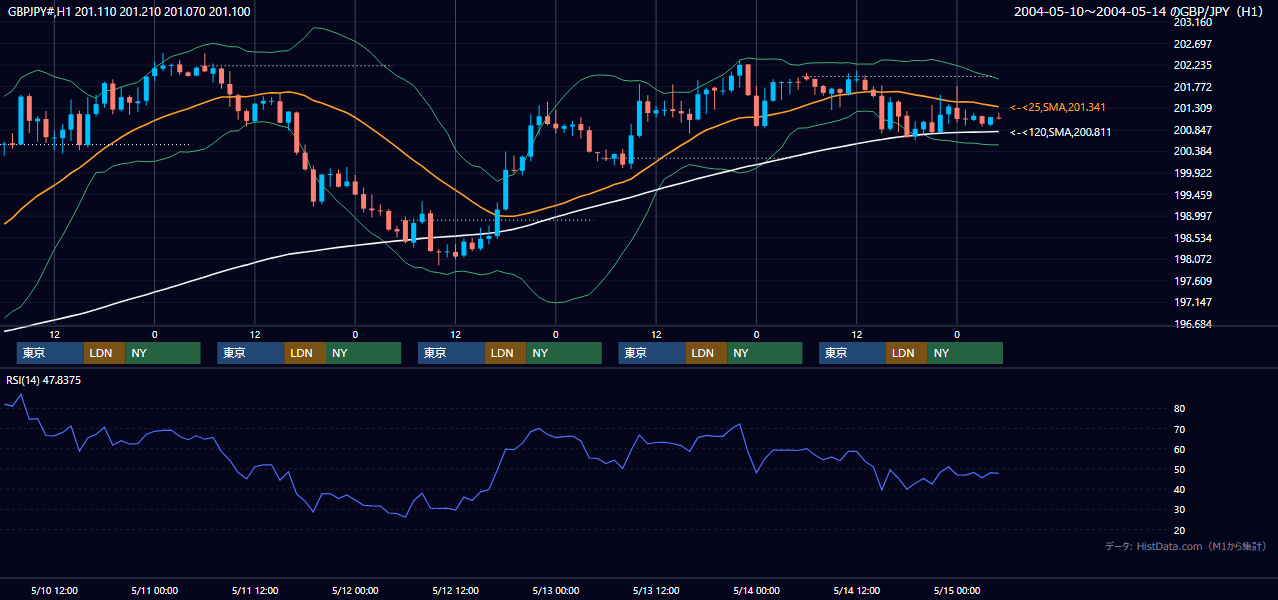Click the 5/11 12:00 time axis label
Image resolution: width=1278 pixels, height=600 pixels.
click(x=255, y=590)
